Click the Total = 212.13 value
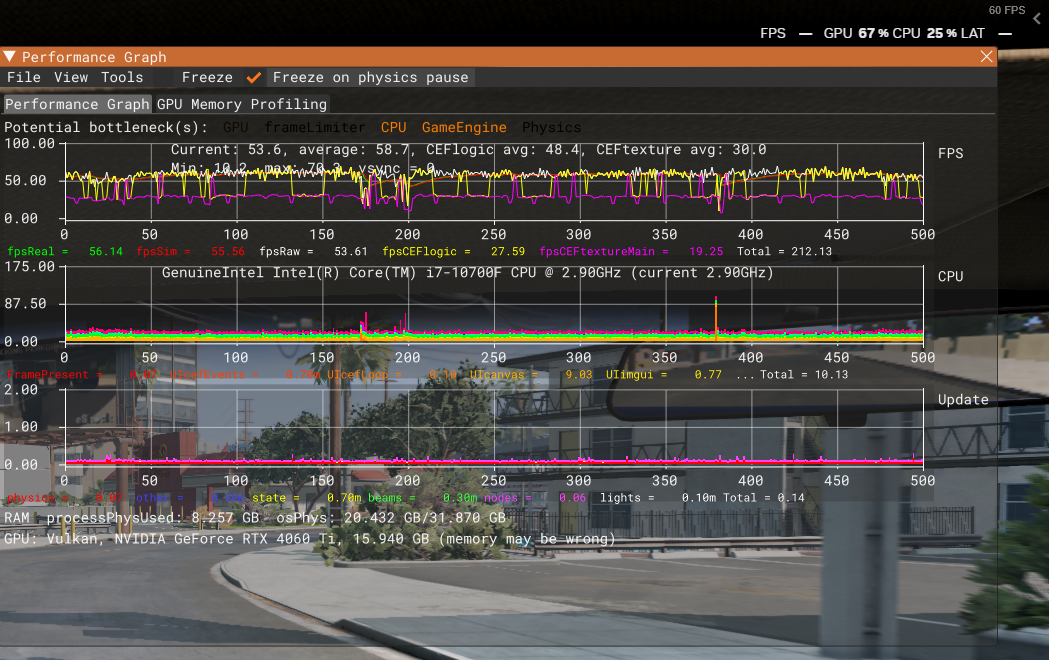 click(x=784, y=251)
